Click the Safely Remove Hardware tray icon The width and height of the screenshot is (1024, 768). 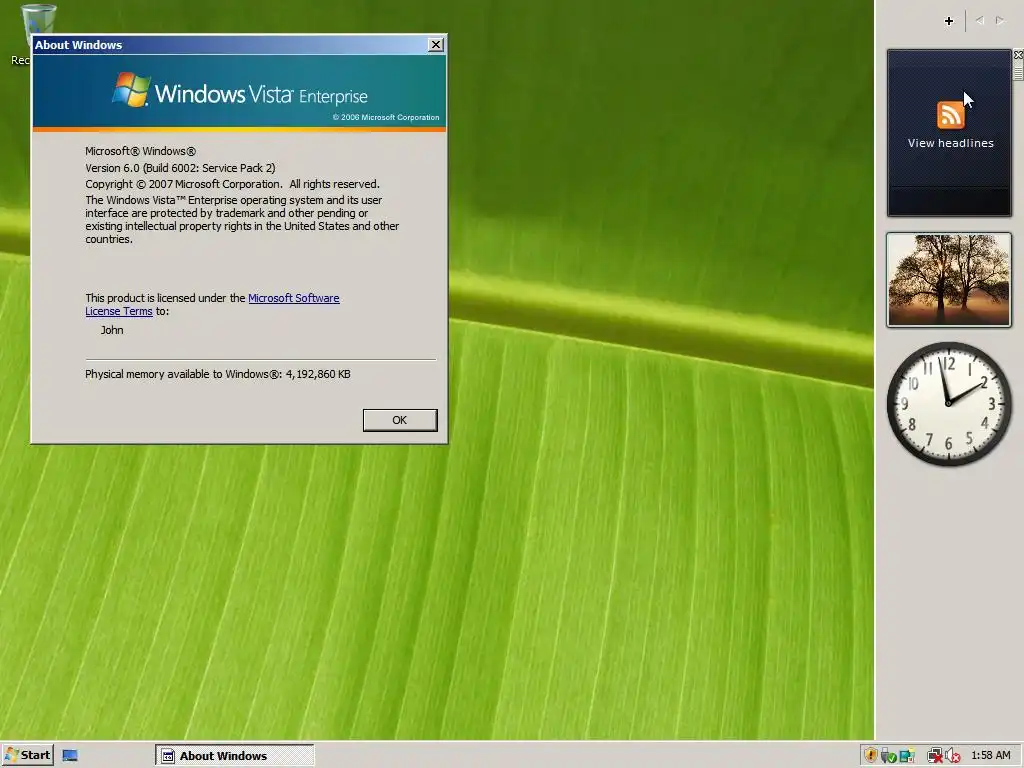[888, 756]
